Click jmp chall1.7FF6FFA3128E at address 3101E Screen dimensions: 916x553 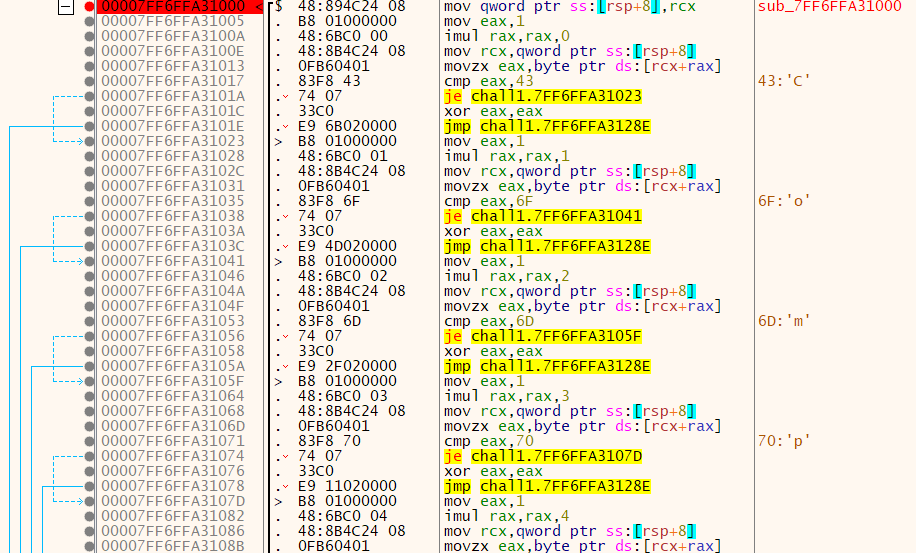(547, 126)
